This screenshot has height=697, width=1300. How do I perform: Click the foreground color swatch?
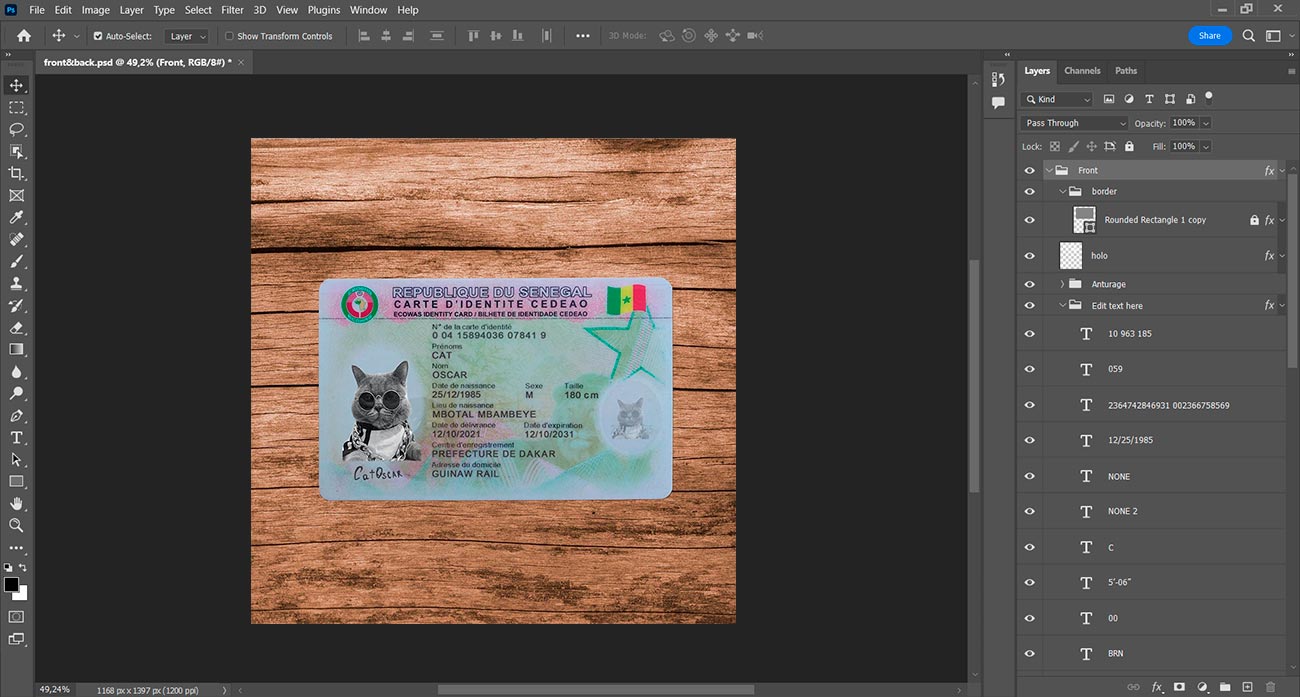11,584
